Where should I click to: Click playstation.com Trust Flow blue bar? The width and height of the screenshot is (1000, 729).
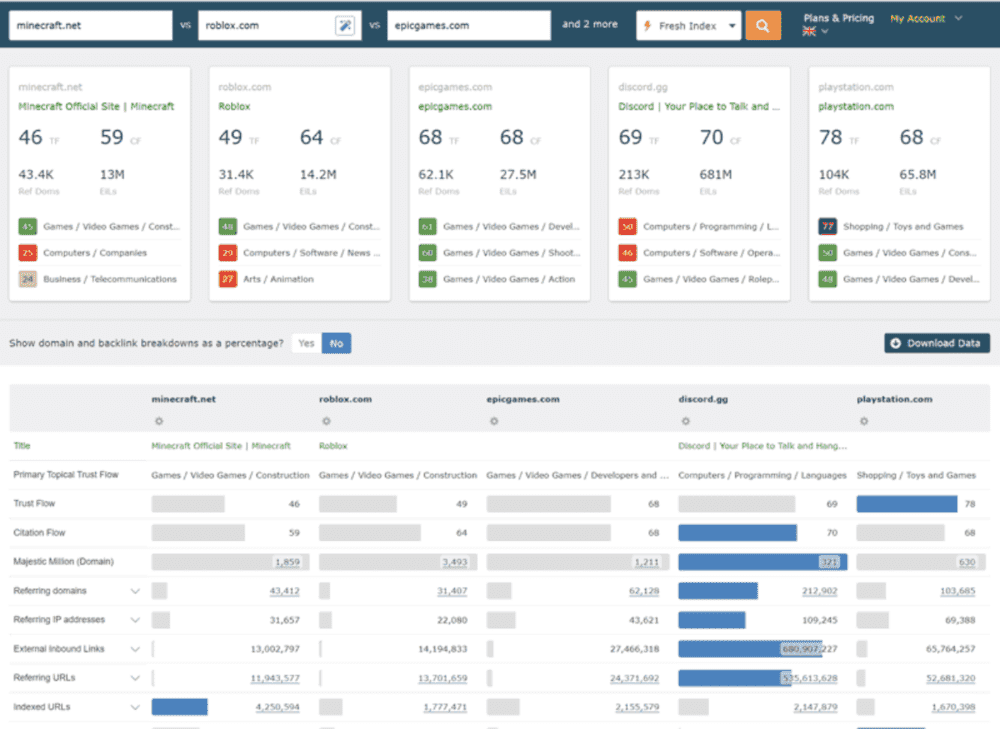coord(907,504)
